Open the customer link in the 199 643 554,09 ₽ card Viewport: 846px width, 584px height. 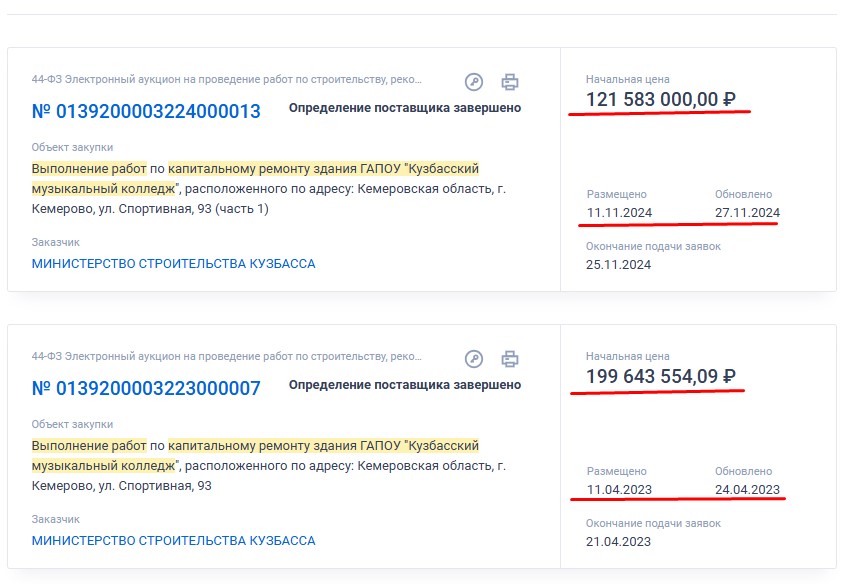(x=173, y=541)
